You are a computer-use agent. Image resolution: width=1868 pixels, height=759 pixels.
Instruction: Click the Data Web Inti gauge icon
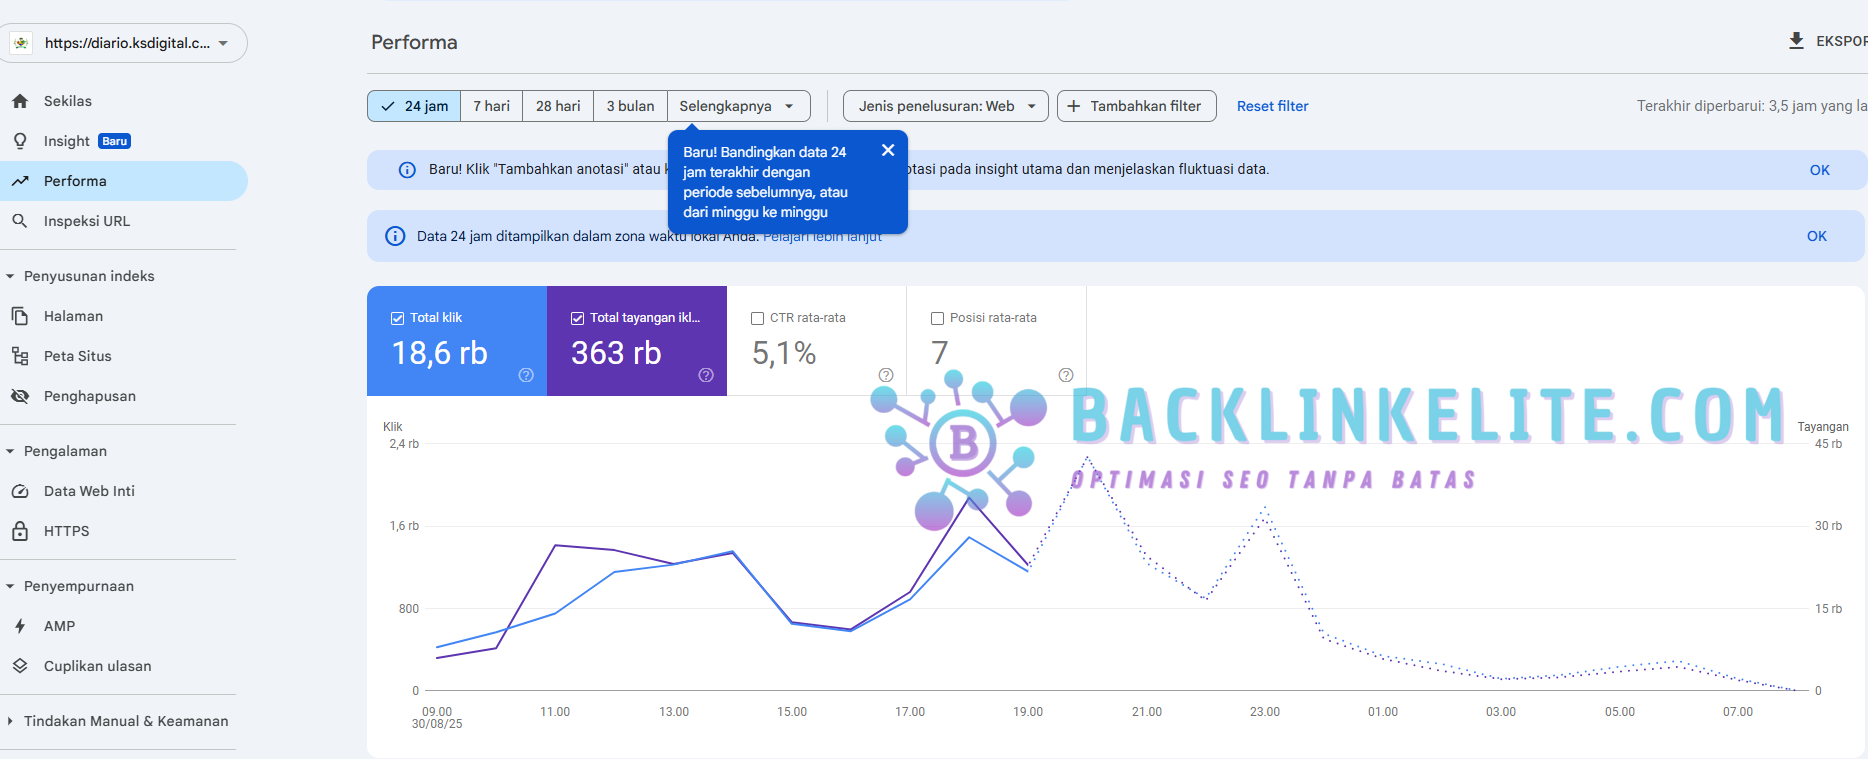[20, 491]
